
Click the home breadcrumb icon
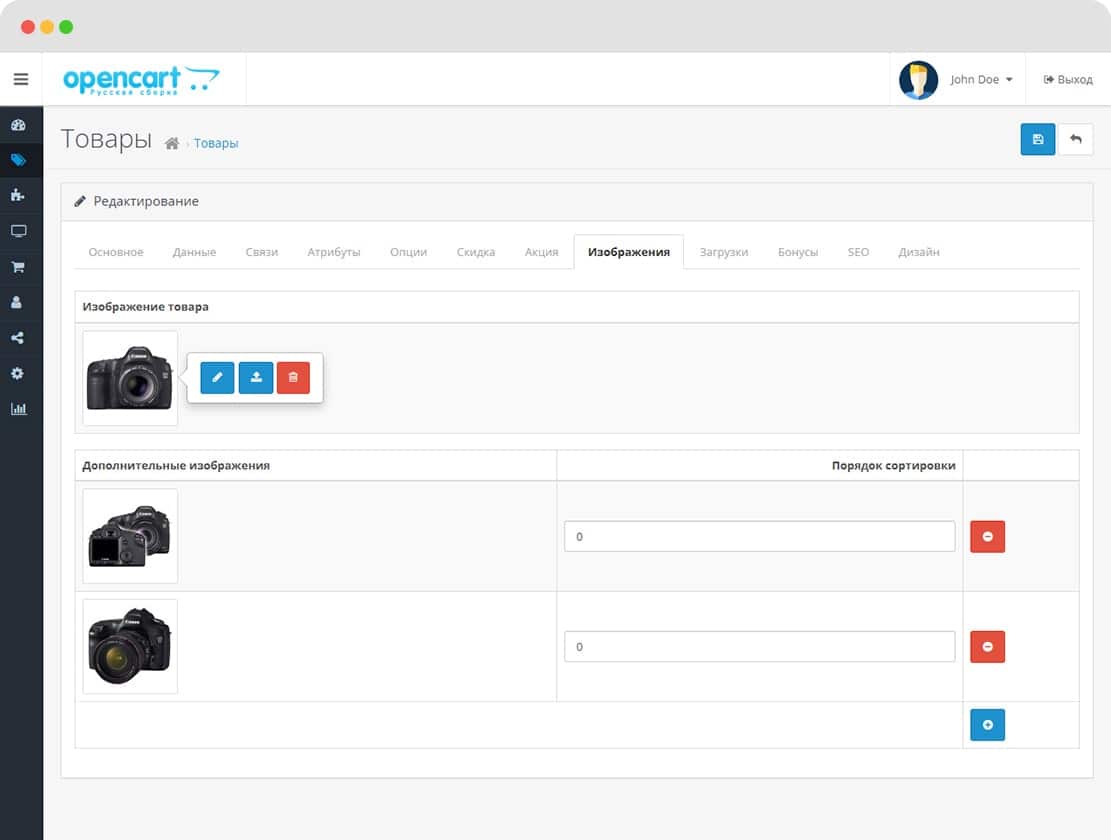(171, 144)
